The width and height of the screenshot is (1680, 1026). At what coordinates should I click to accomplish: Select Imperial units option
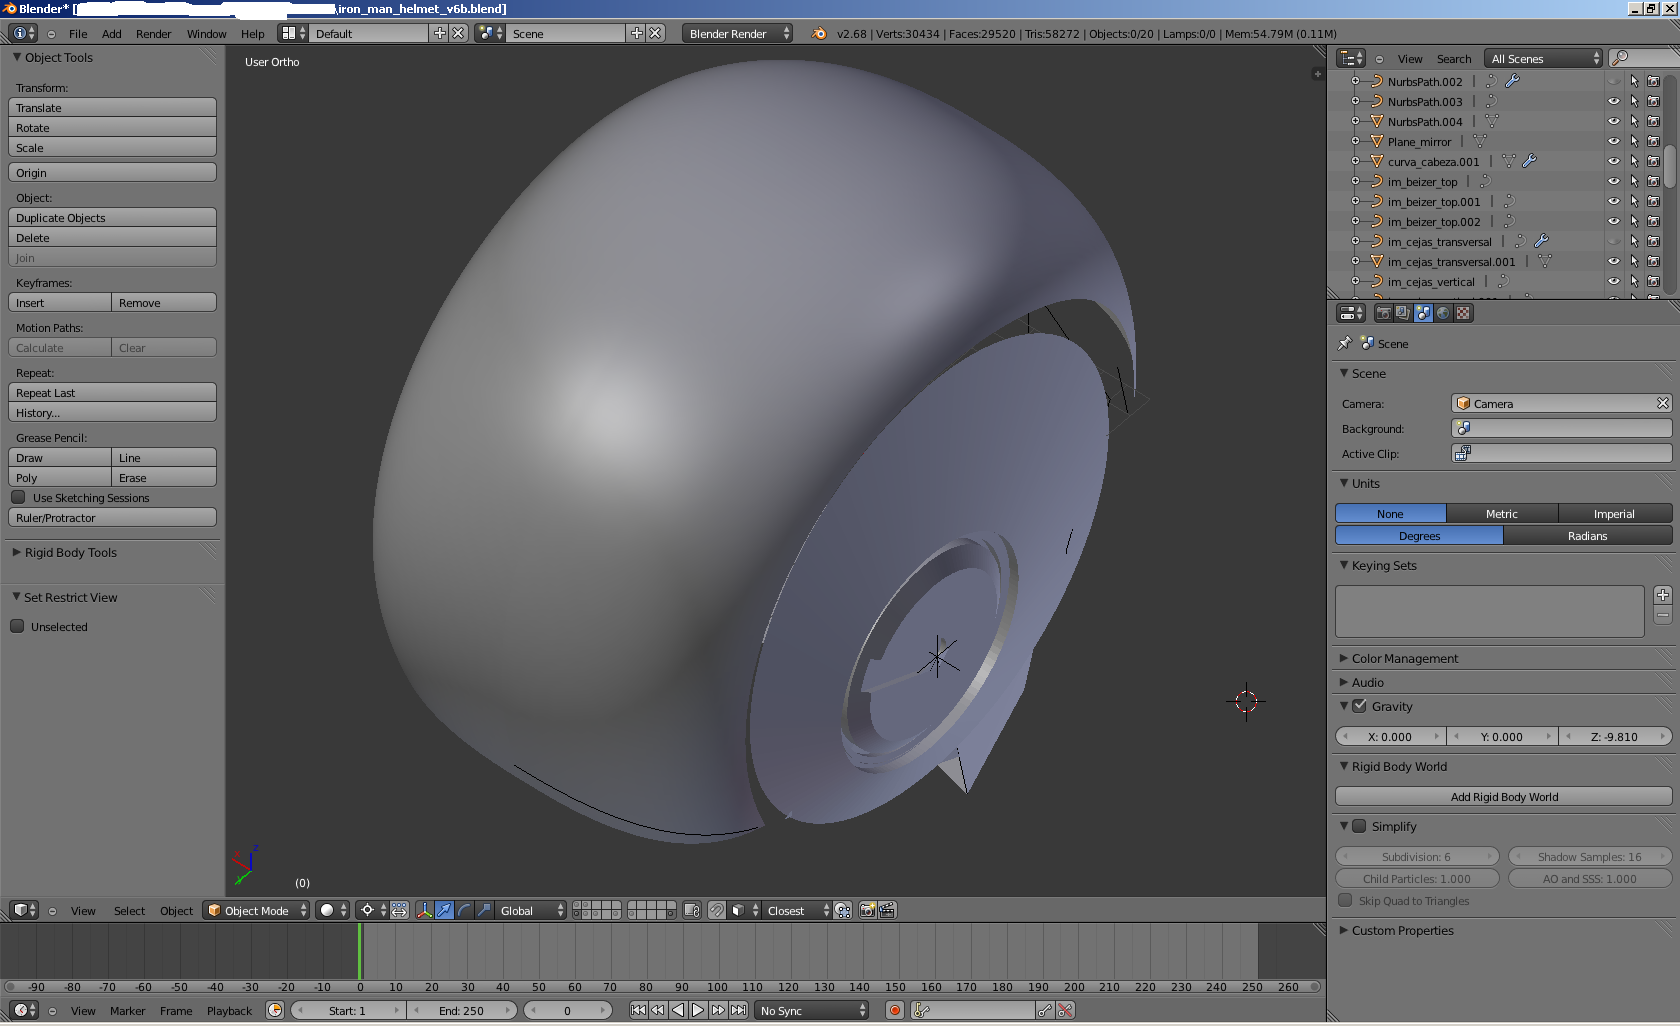click(1615, 513)
